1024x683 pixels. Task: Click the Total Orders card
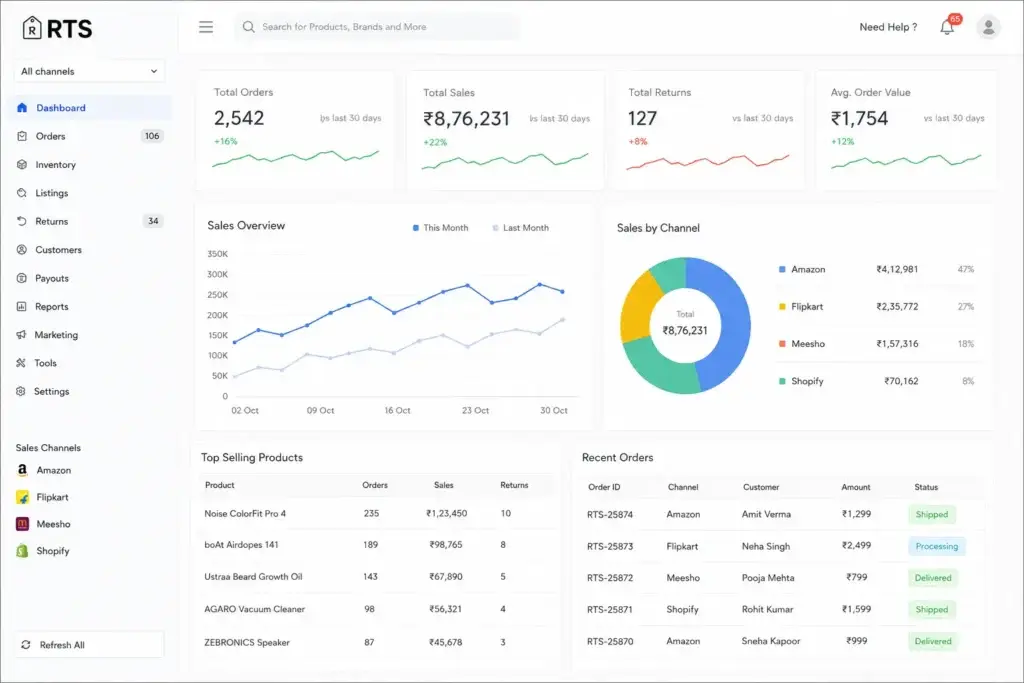[x=295, y=130]
